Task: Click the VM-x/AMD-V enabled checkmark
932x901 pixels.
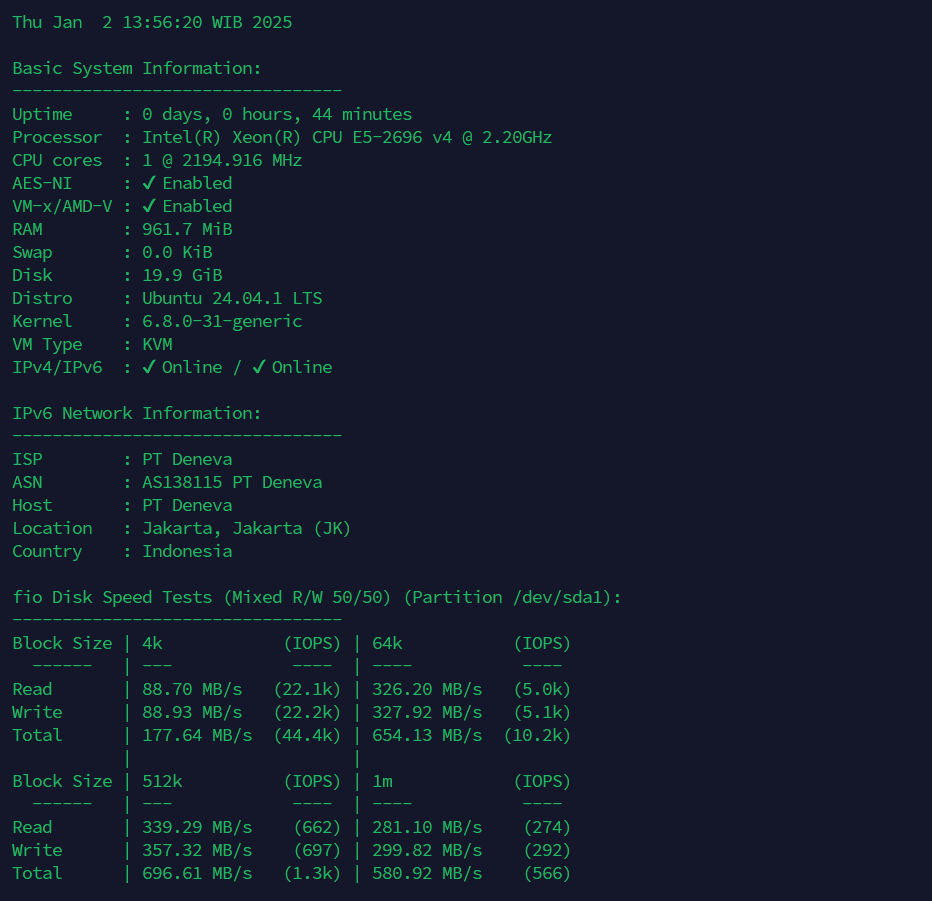Action: [150, 206]
